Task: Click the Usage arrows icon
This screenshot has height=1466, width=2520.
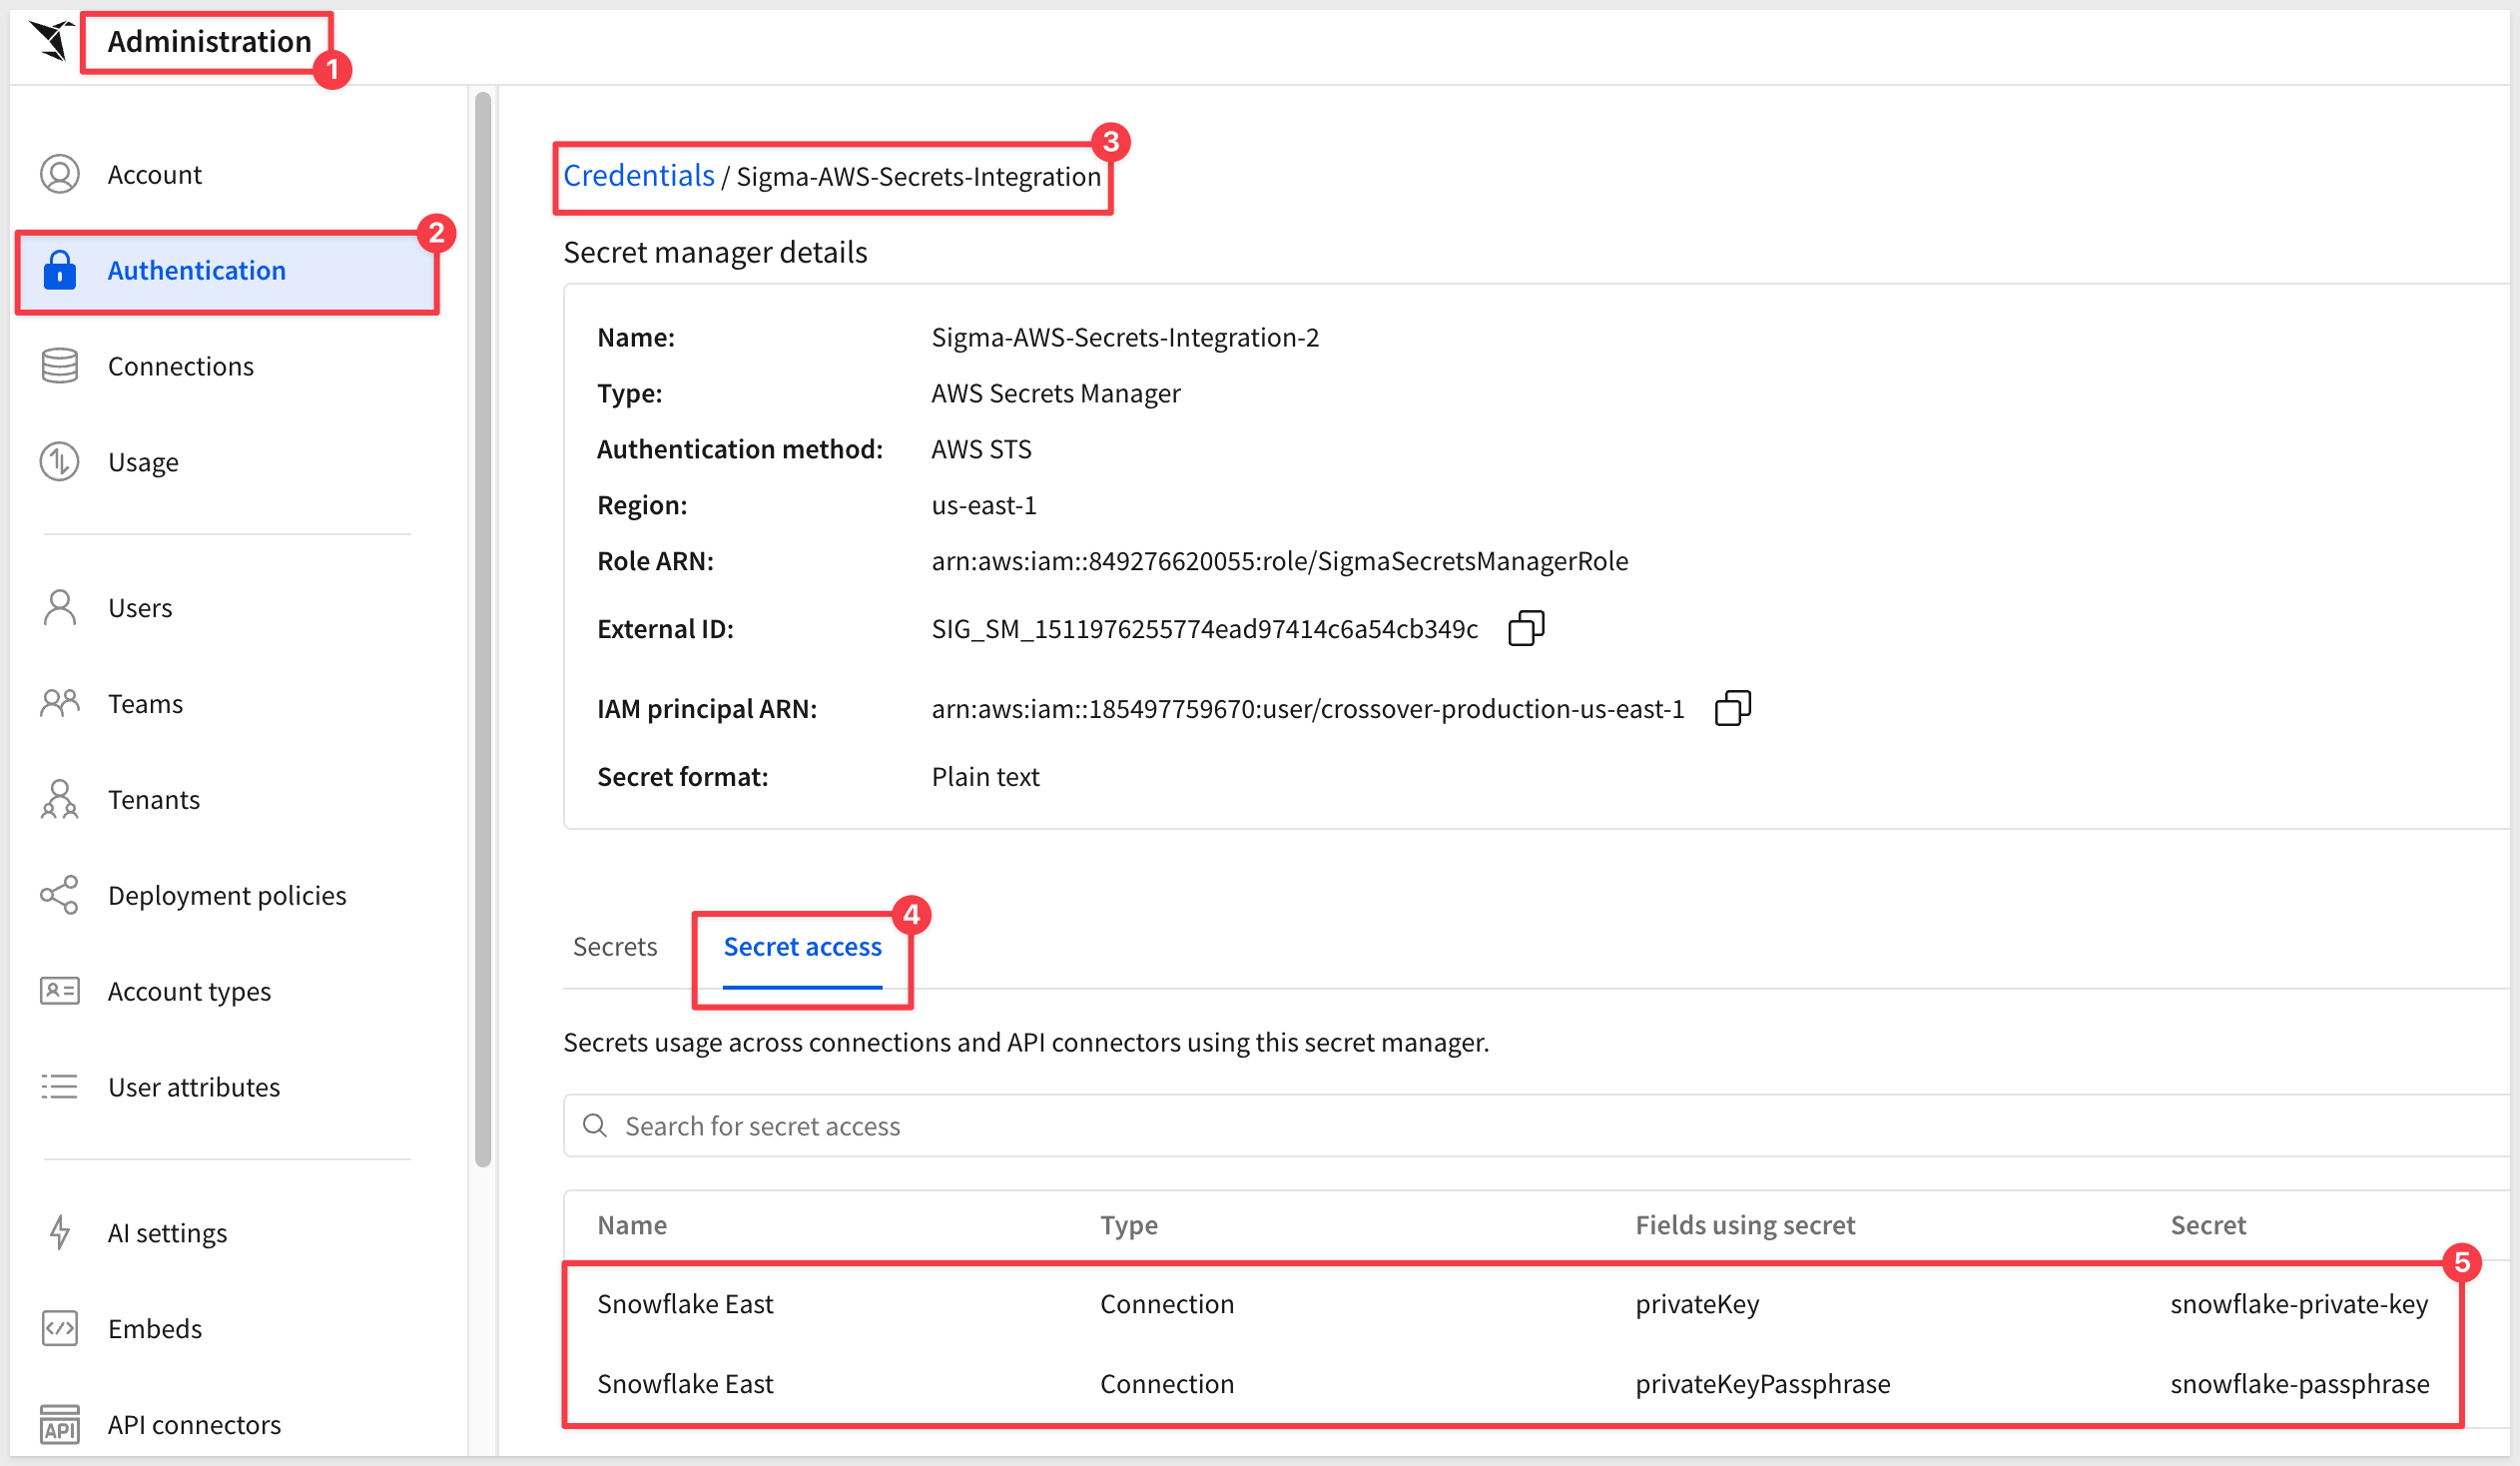Action: 60,462
